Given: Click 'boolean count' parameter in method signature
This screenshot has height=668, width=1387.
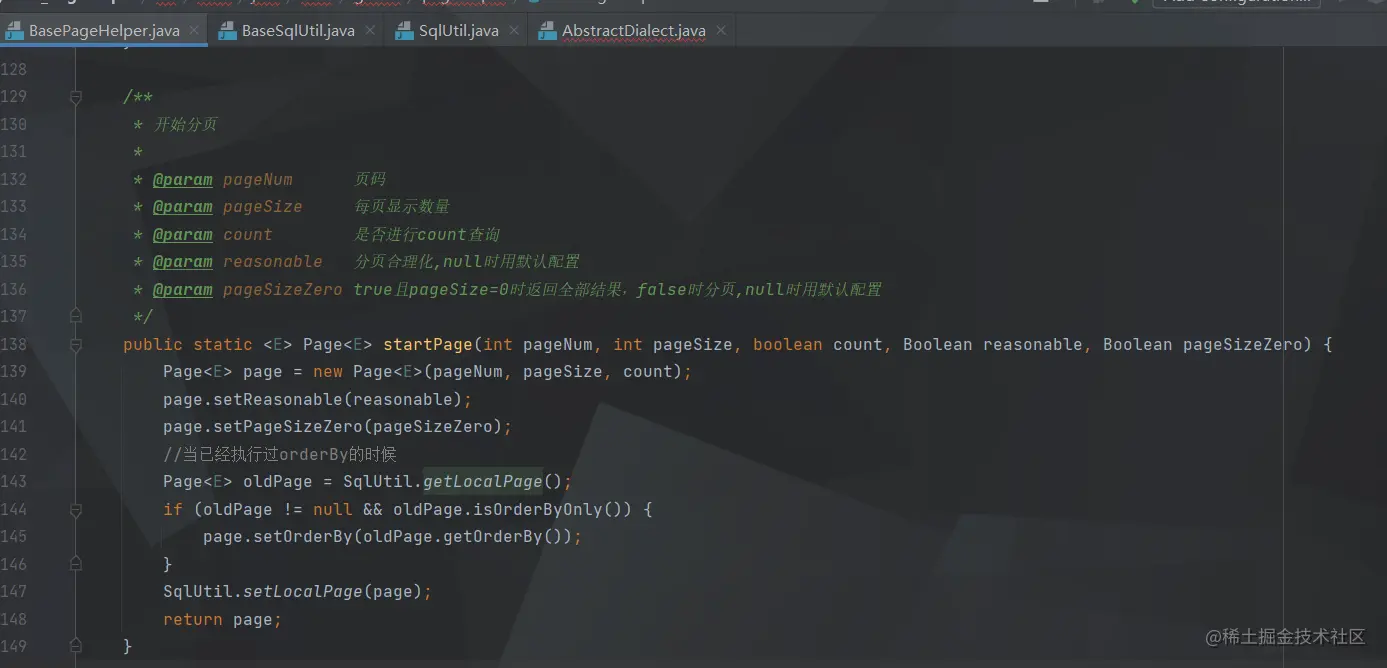Looking at the screenshot, I should (818, 344).
